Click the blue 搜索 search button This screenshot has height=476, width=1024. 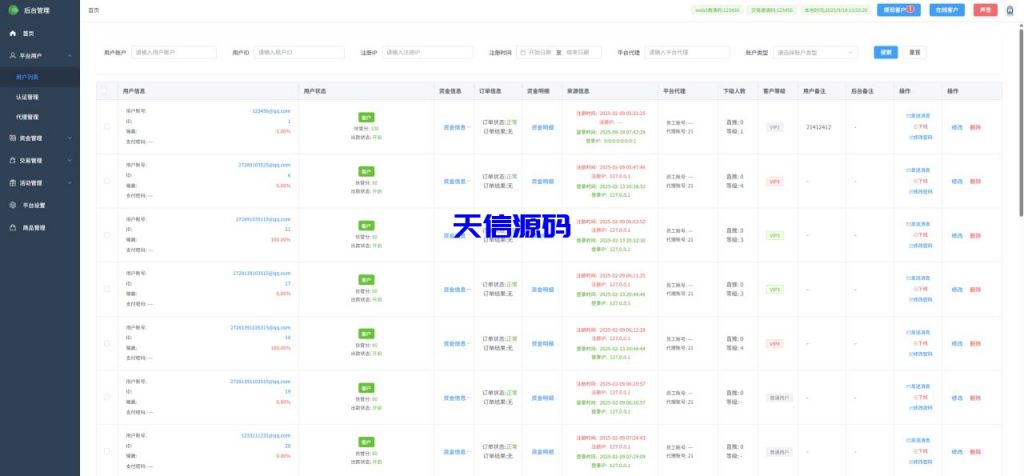point(885,52)
